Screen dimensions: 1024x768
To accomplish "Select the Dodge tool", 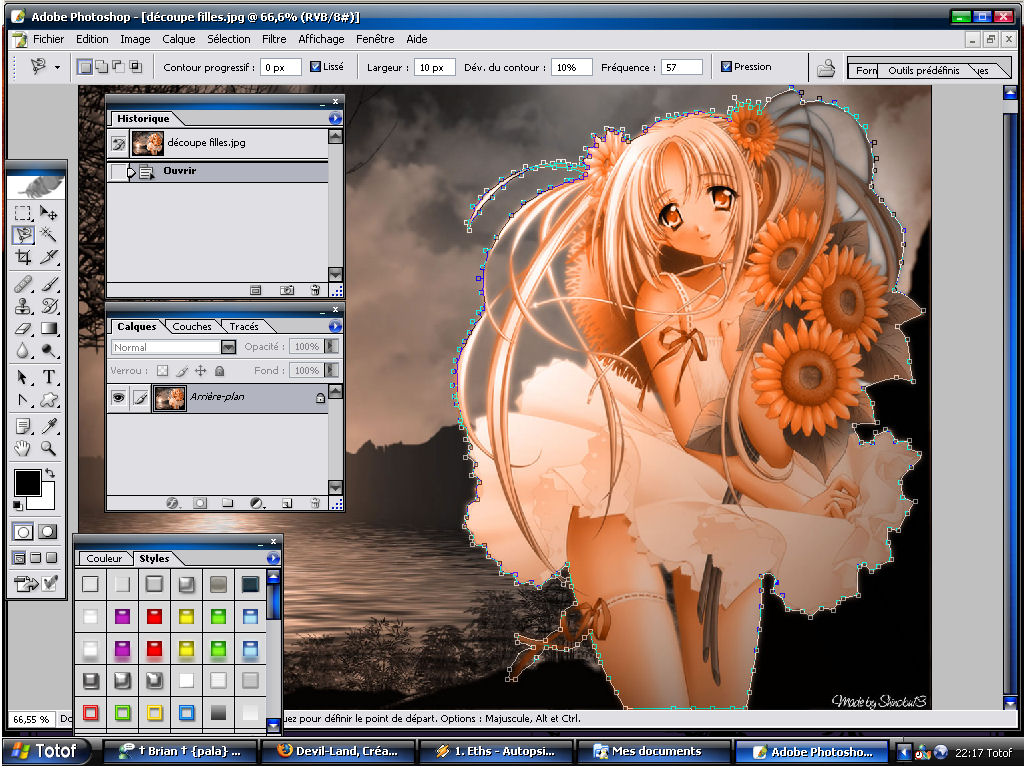I will 48,350.
